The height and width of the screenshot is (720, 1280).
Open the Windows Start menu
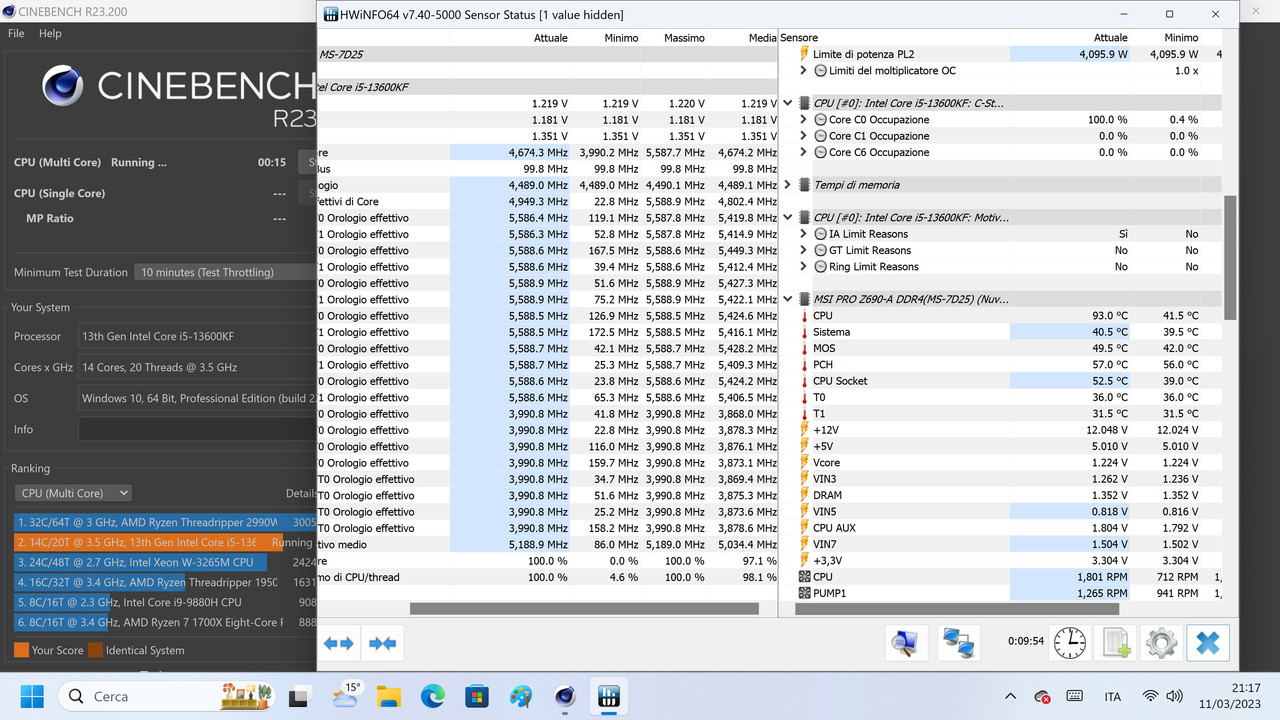pyautogui.click(x=32, y=696)
